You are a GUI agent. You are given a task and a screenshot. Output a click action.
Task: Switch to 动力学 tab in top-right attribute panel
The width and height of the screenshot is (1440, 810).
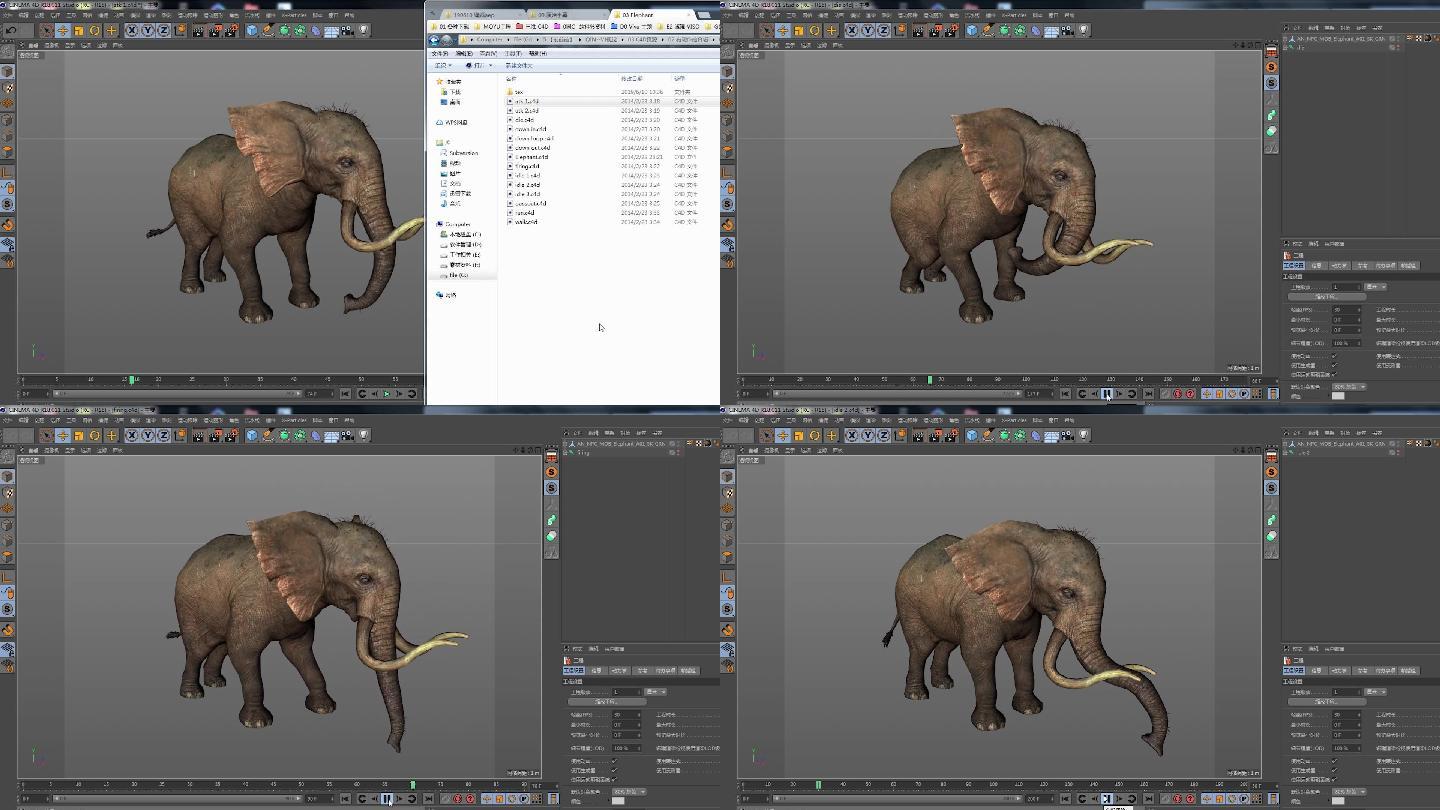click(x=1340, y=266)
